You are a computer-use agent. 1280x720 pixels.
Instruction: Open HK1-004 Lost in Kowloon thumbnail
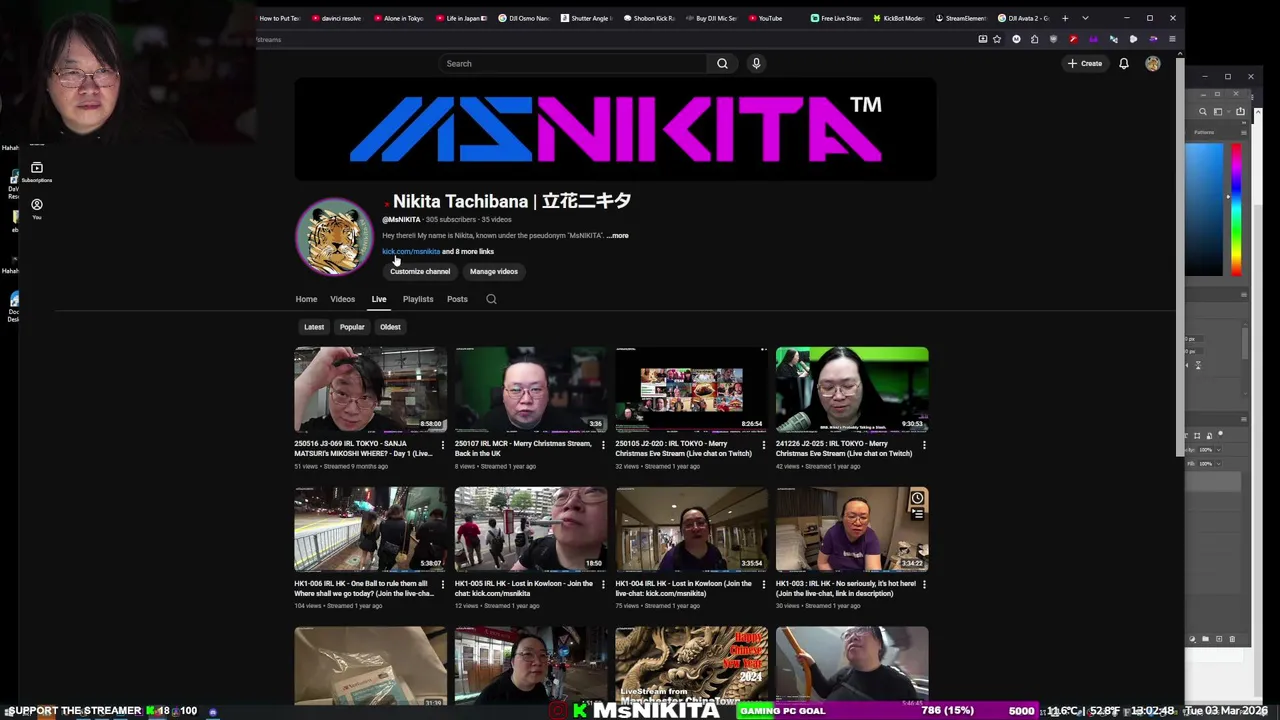[692, 529]
